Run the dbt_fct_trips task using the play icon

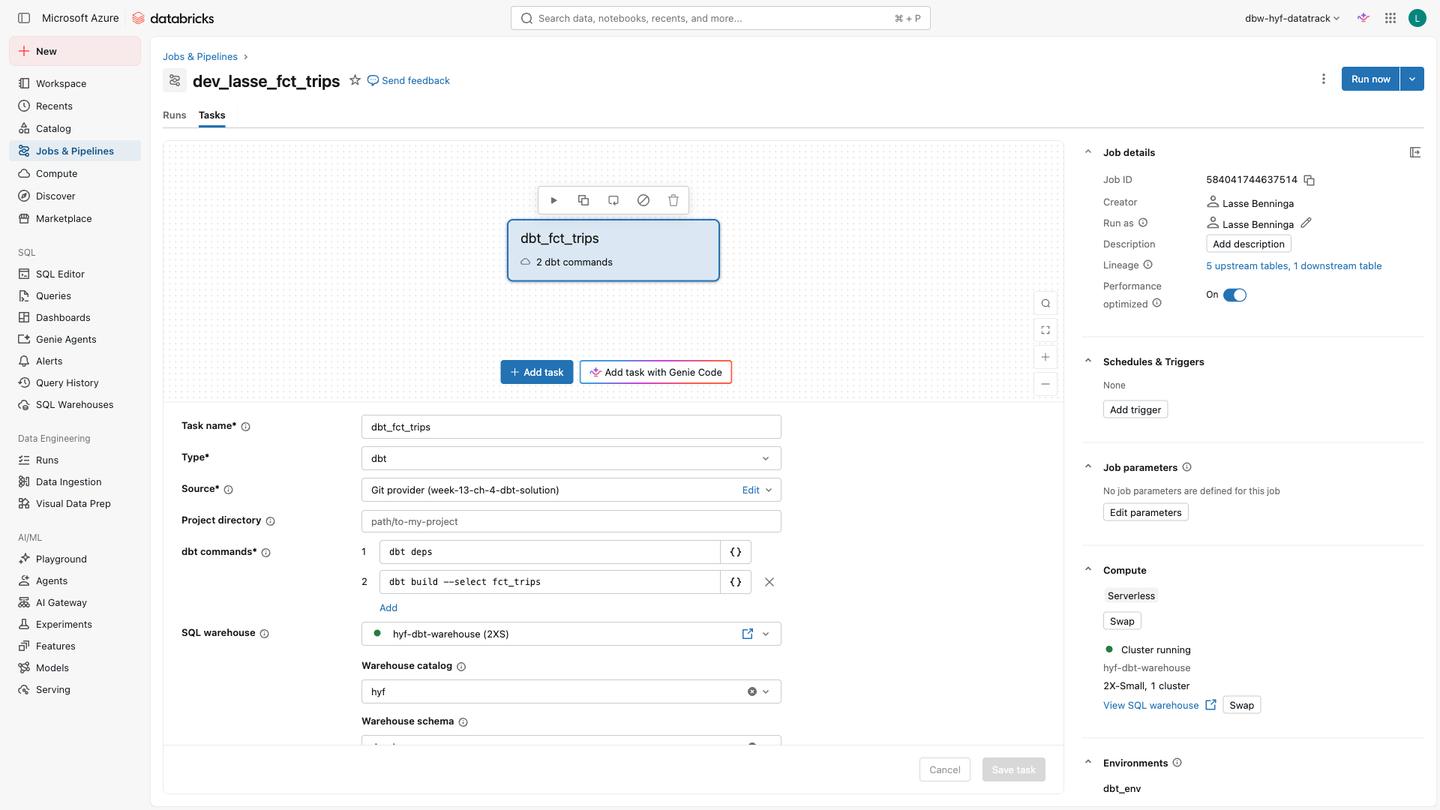click(x=554, y=200)
